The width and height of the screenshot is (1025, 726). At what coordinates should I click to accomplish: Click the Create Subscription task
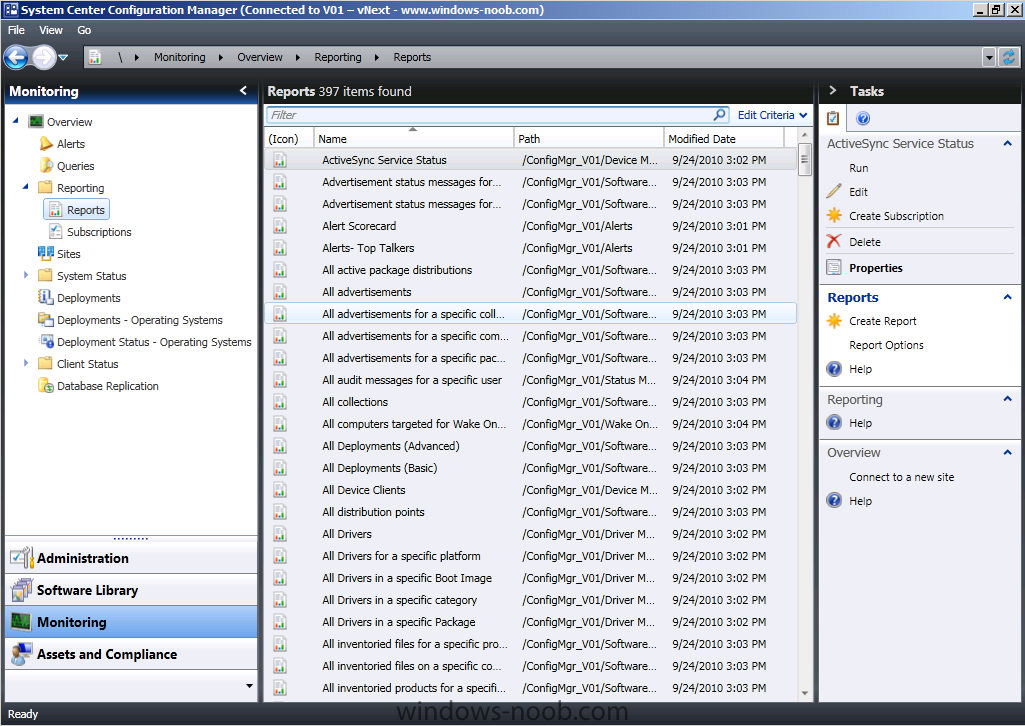point(896,216)
